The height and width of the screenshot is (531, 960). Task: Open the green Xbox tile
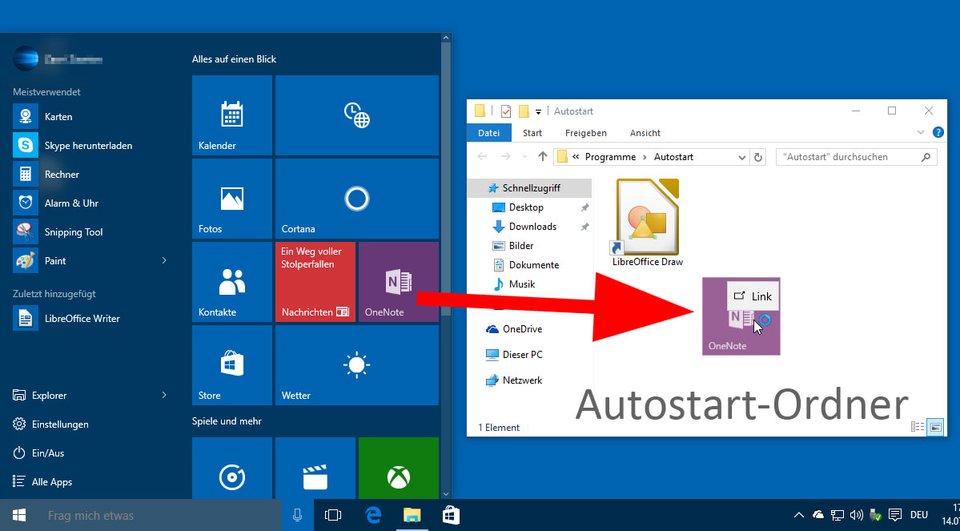(399, 468)
